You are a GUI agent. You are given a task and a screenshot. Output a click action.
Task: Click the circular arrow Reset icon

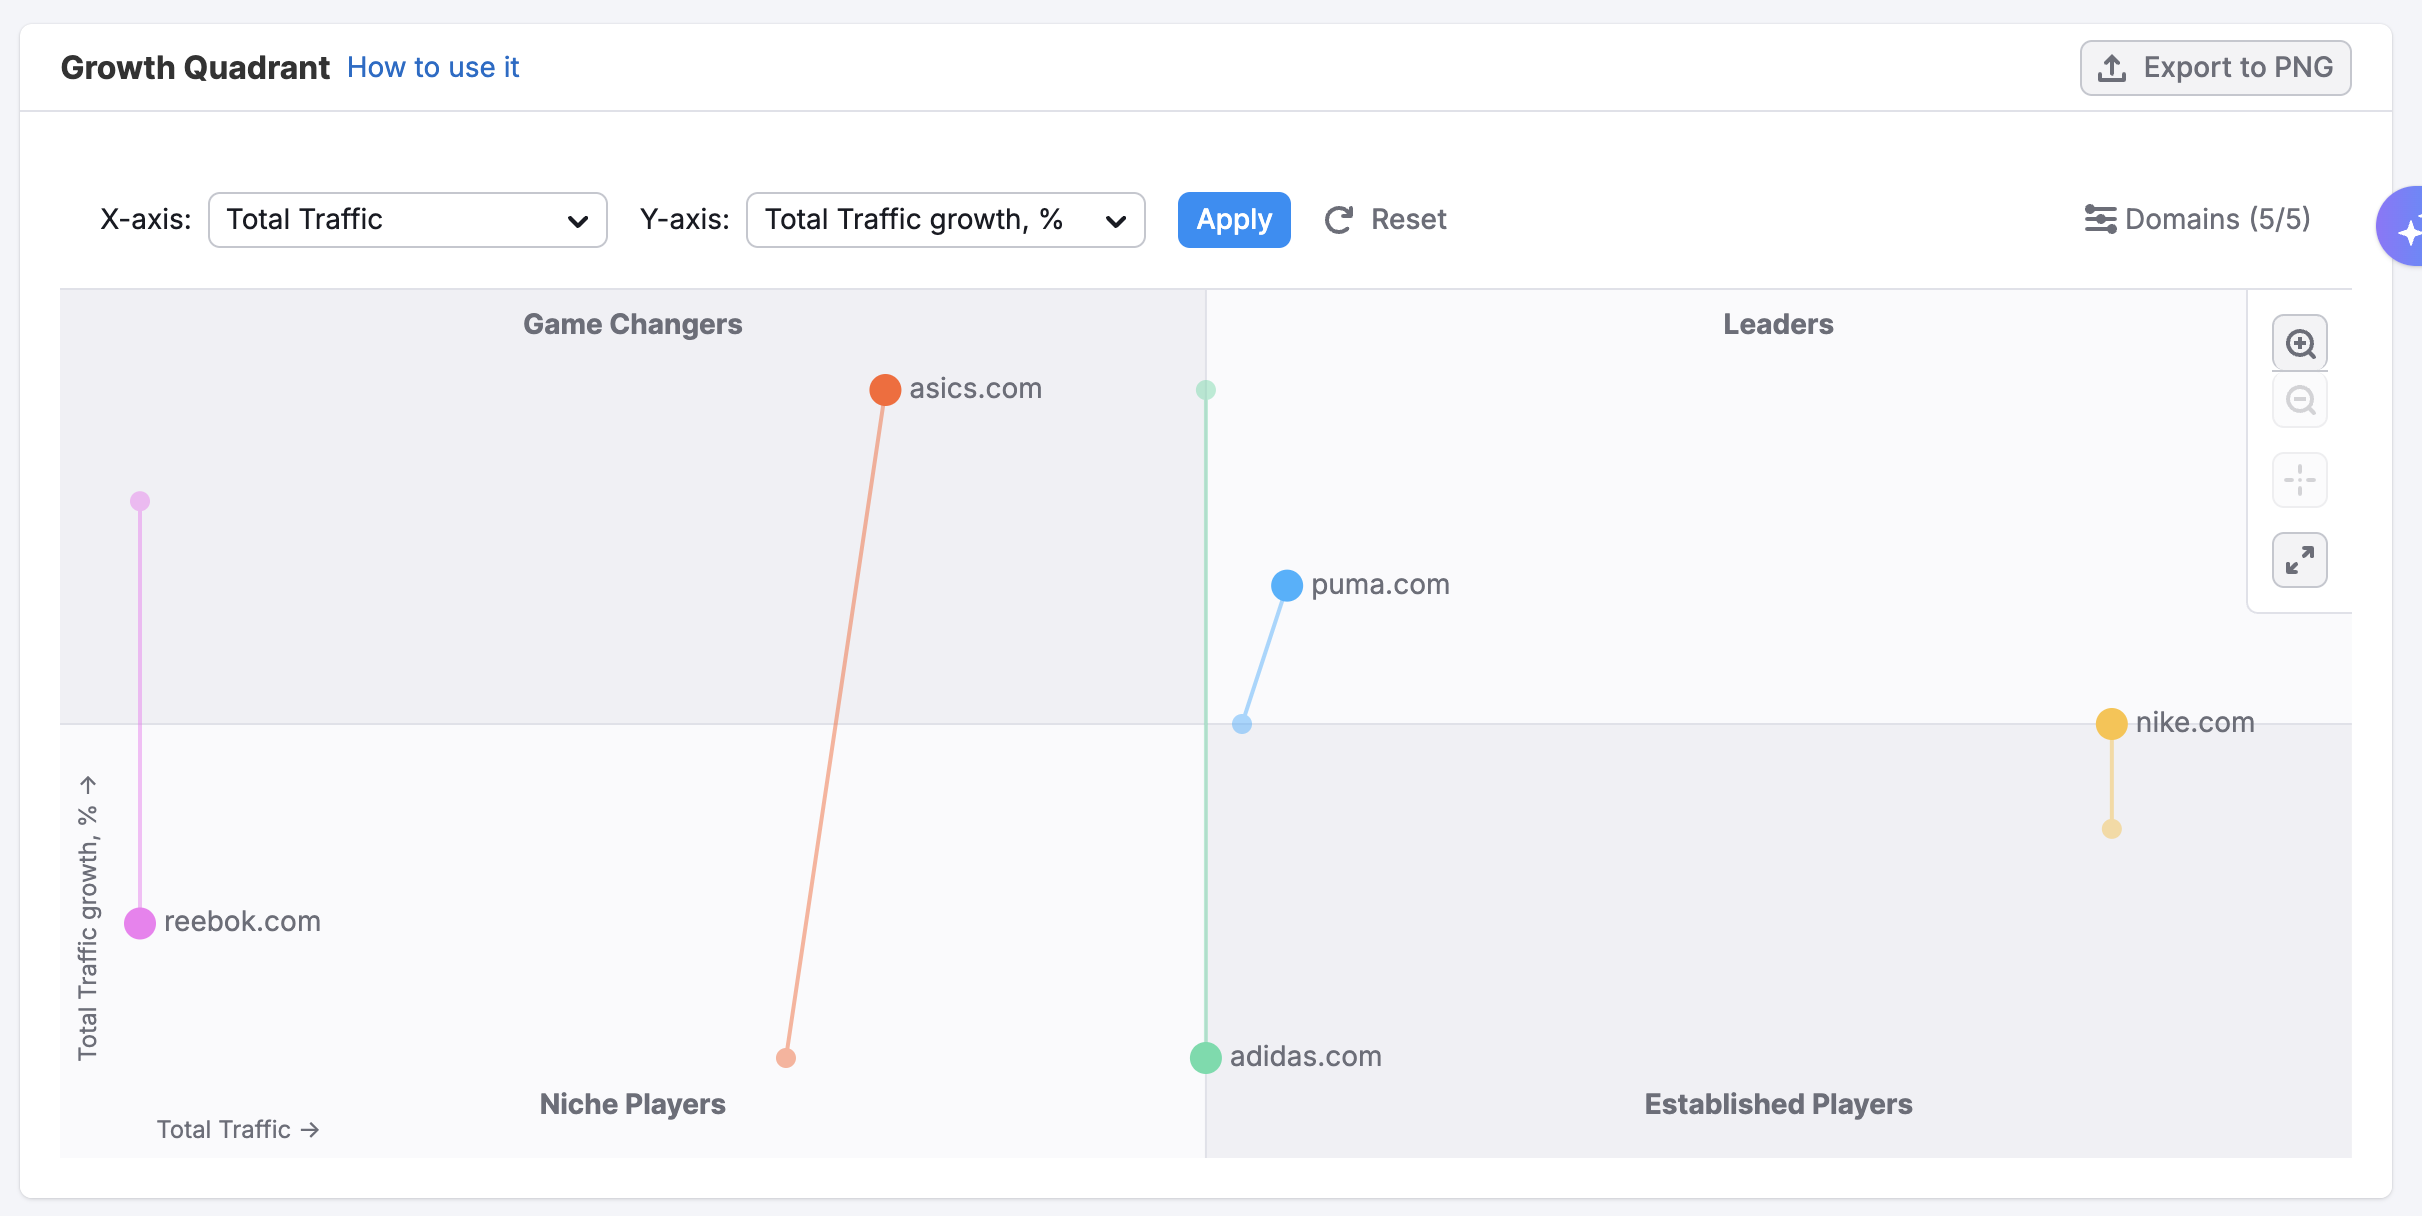[x=1339, y=220]
